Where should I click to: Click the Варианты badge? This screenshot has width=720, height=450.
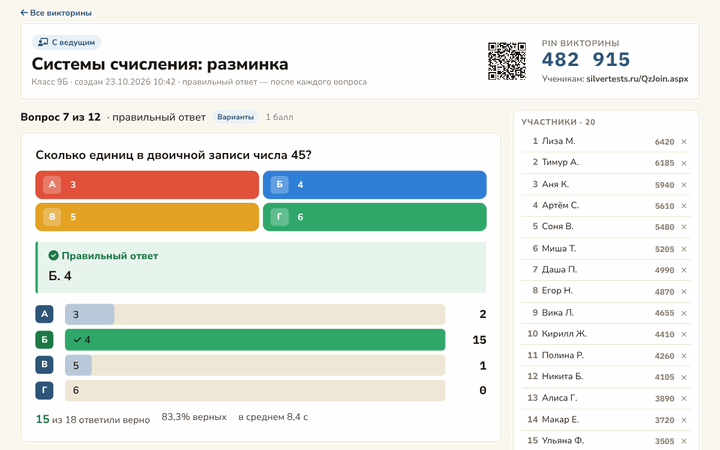coord(235,117)
